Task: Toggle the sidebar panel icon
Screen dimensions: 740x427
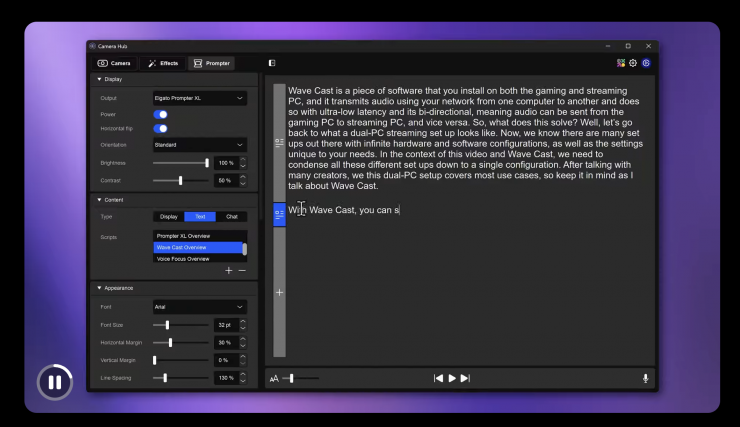Action: point(272,63)
